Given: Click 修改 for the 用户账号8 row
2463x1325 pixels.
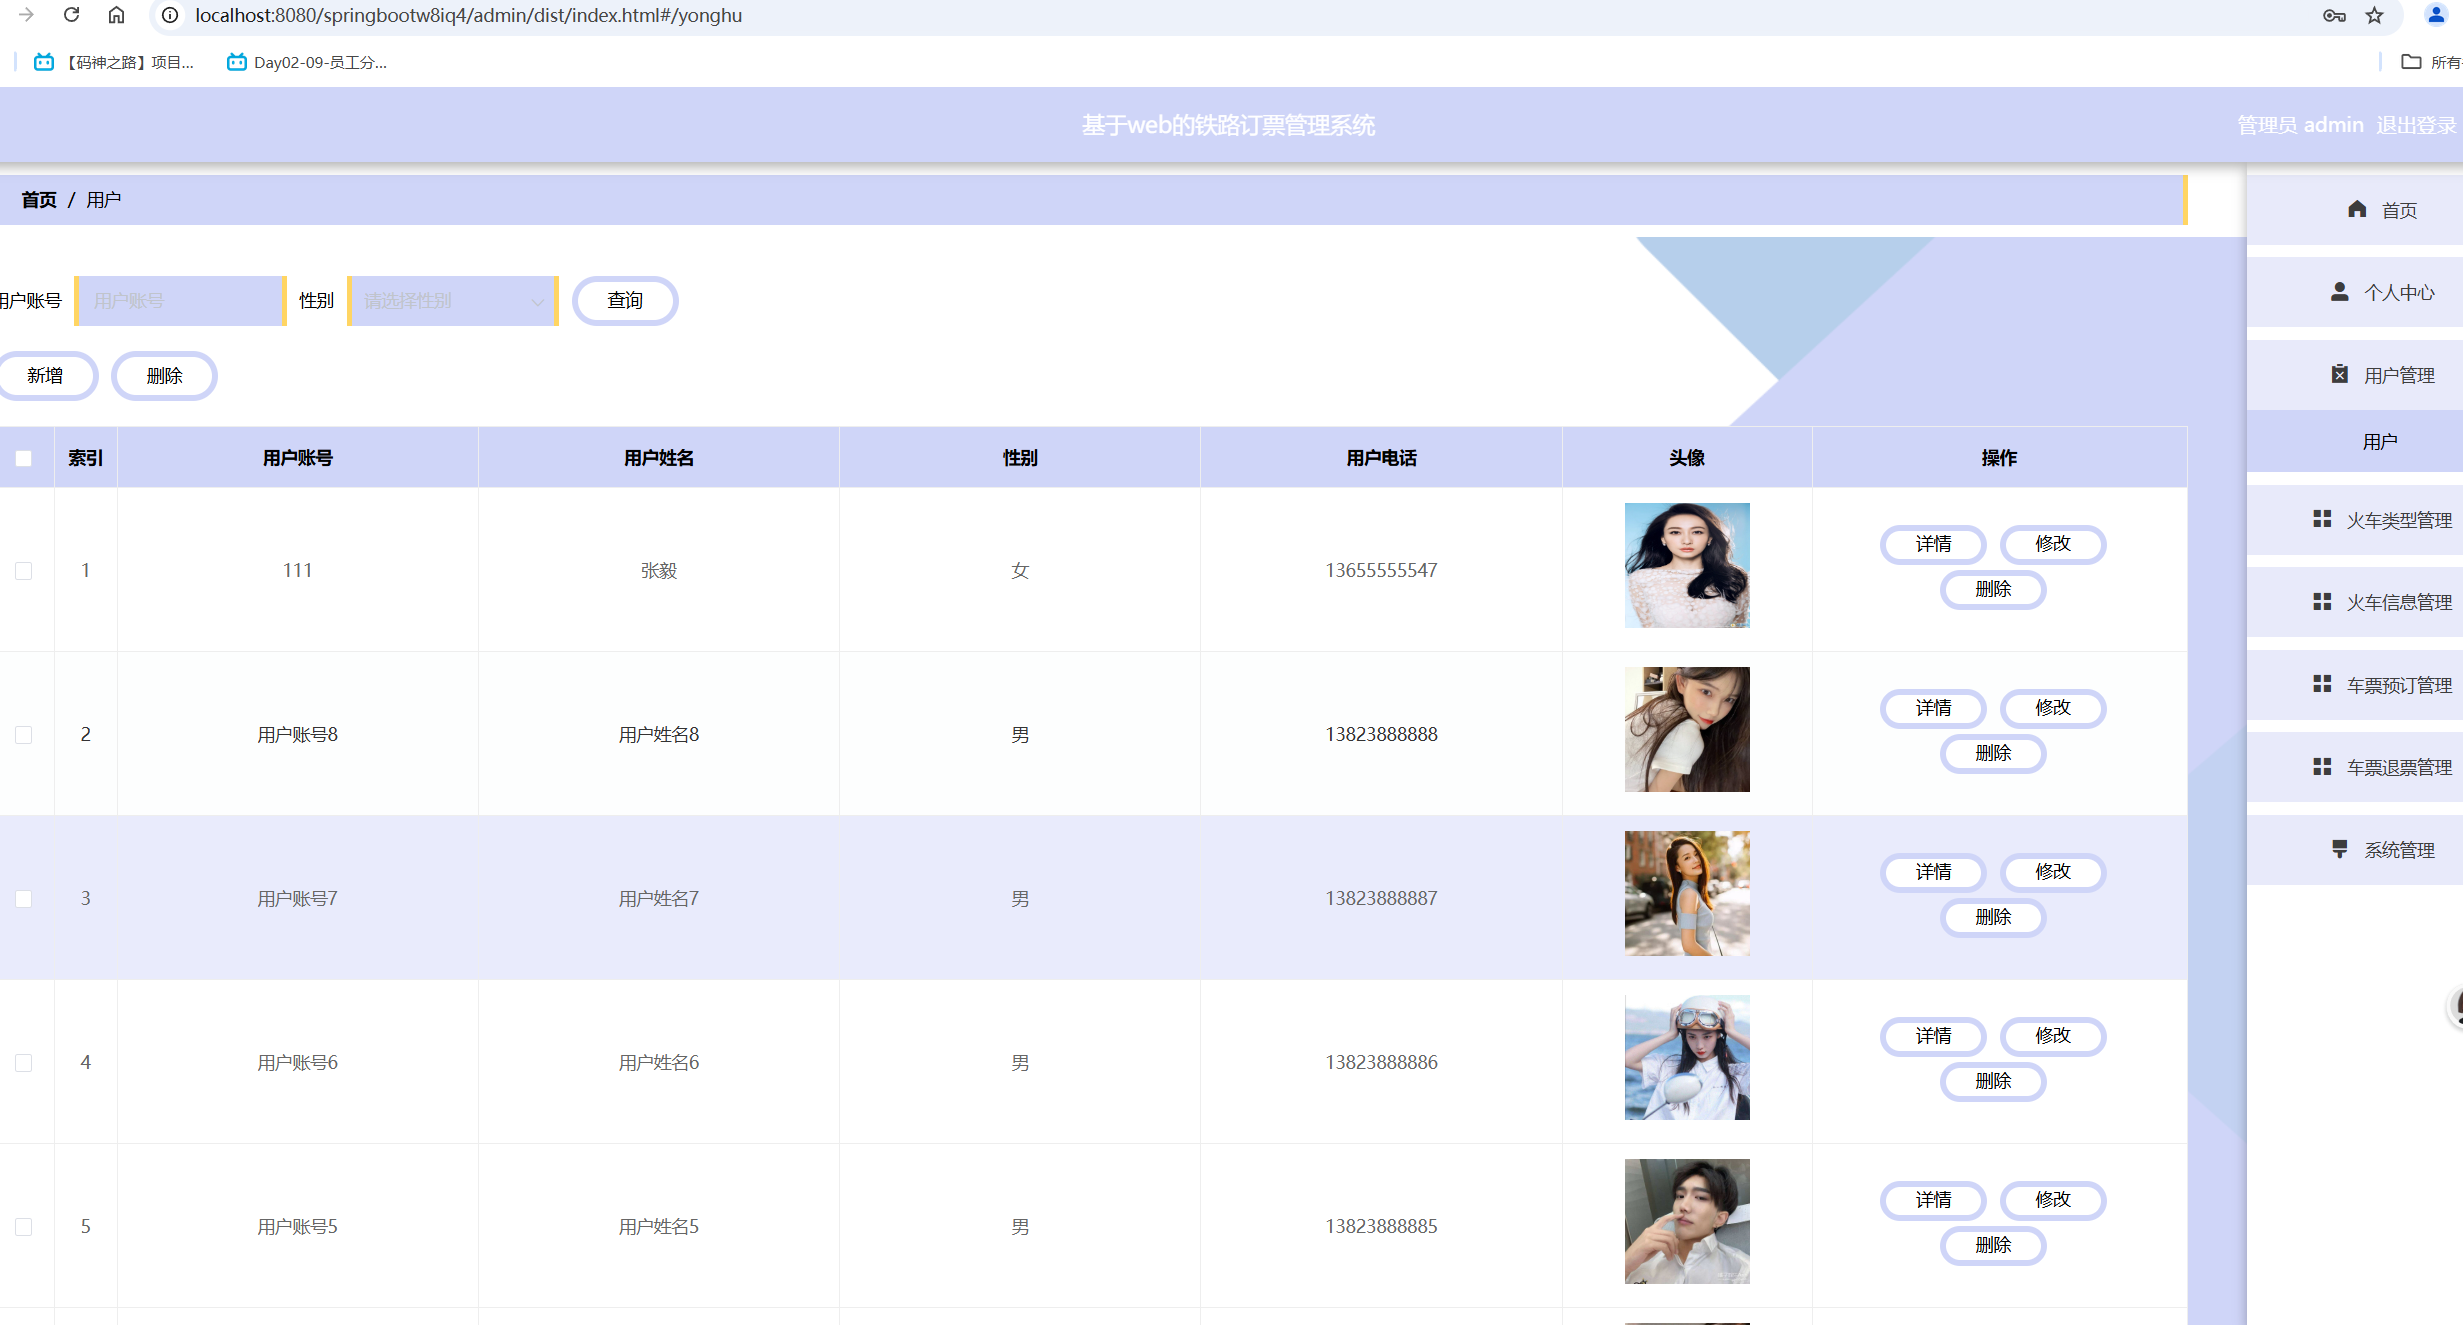Looking at the screenshot, I should [2052, 708].
